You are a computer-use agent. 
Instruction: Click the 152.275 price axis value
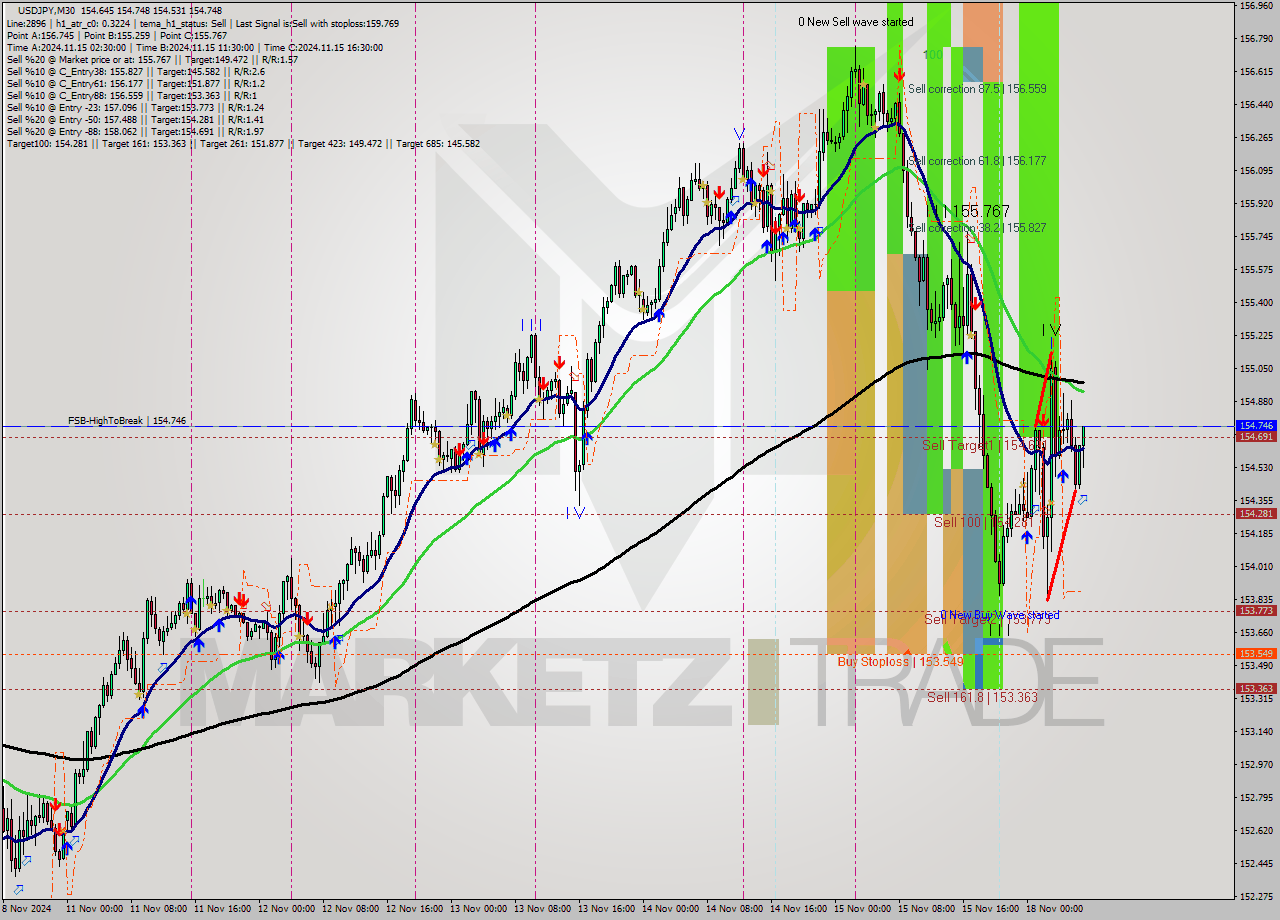pyautogui.click(x=1256, y=896)
